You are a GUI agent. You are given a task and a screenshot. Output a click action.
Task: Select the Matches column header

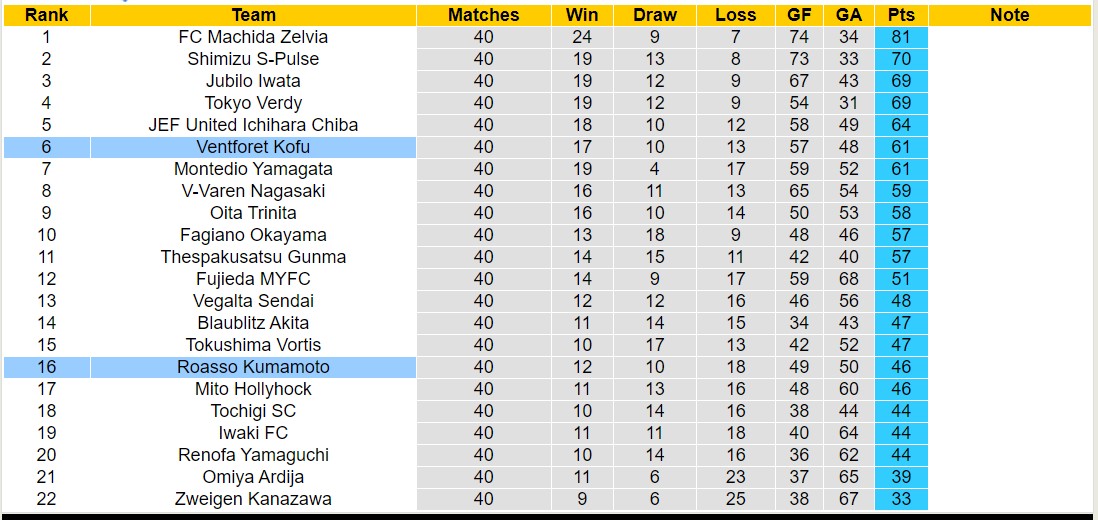pyautogui.click(x=483, y=15)
